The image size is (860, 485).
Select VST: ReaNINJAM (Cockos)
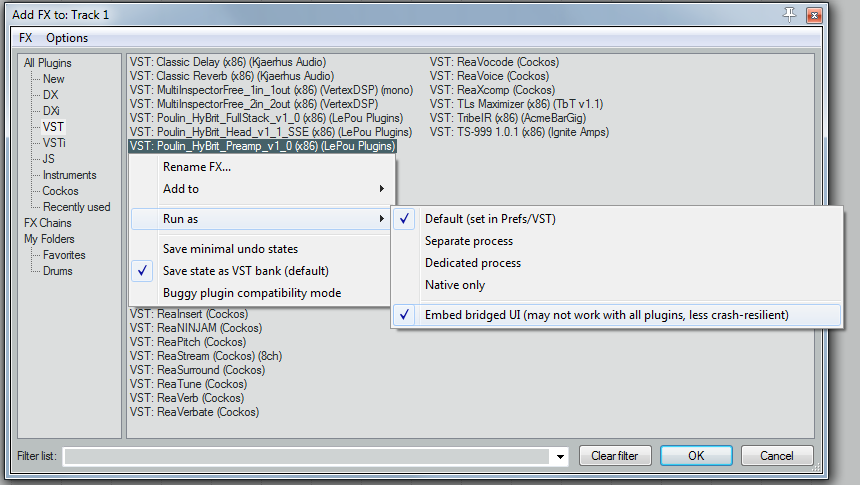196,328
